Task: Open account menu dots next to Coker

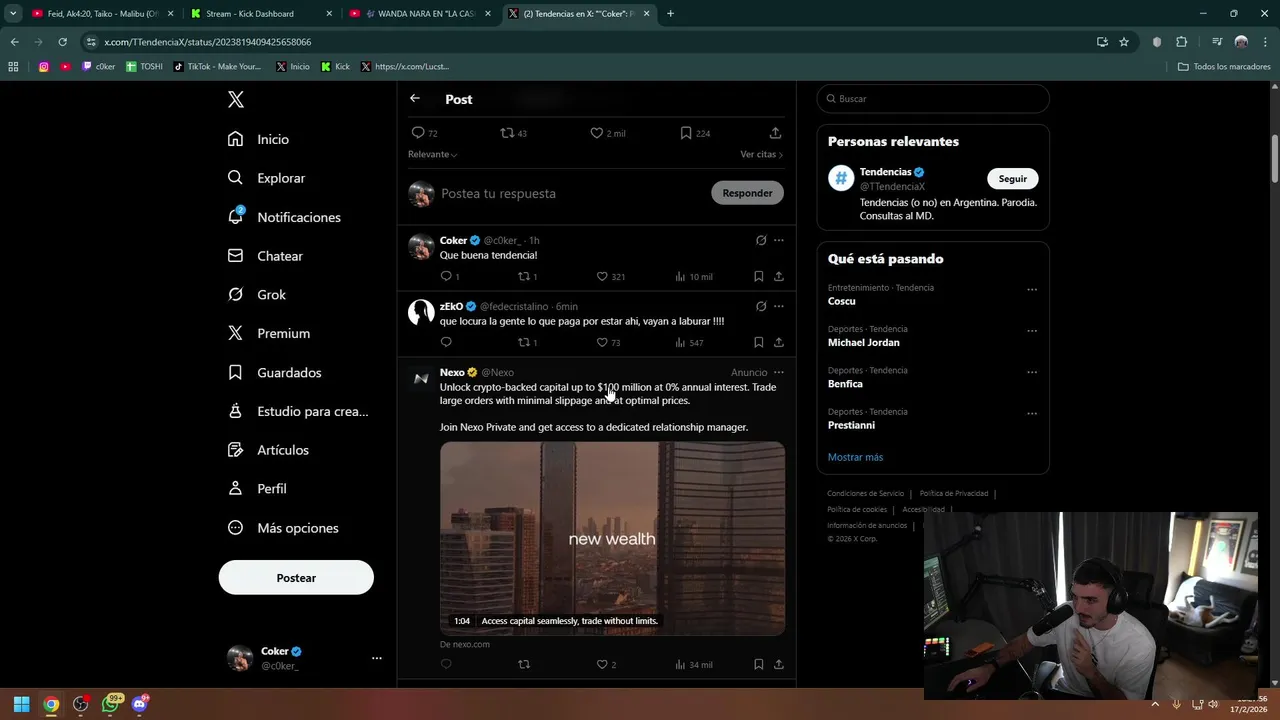Action: (x=377, y=658)
